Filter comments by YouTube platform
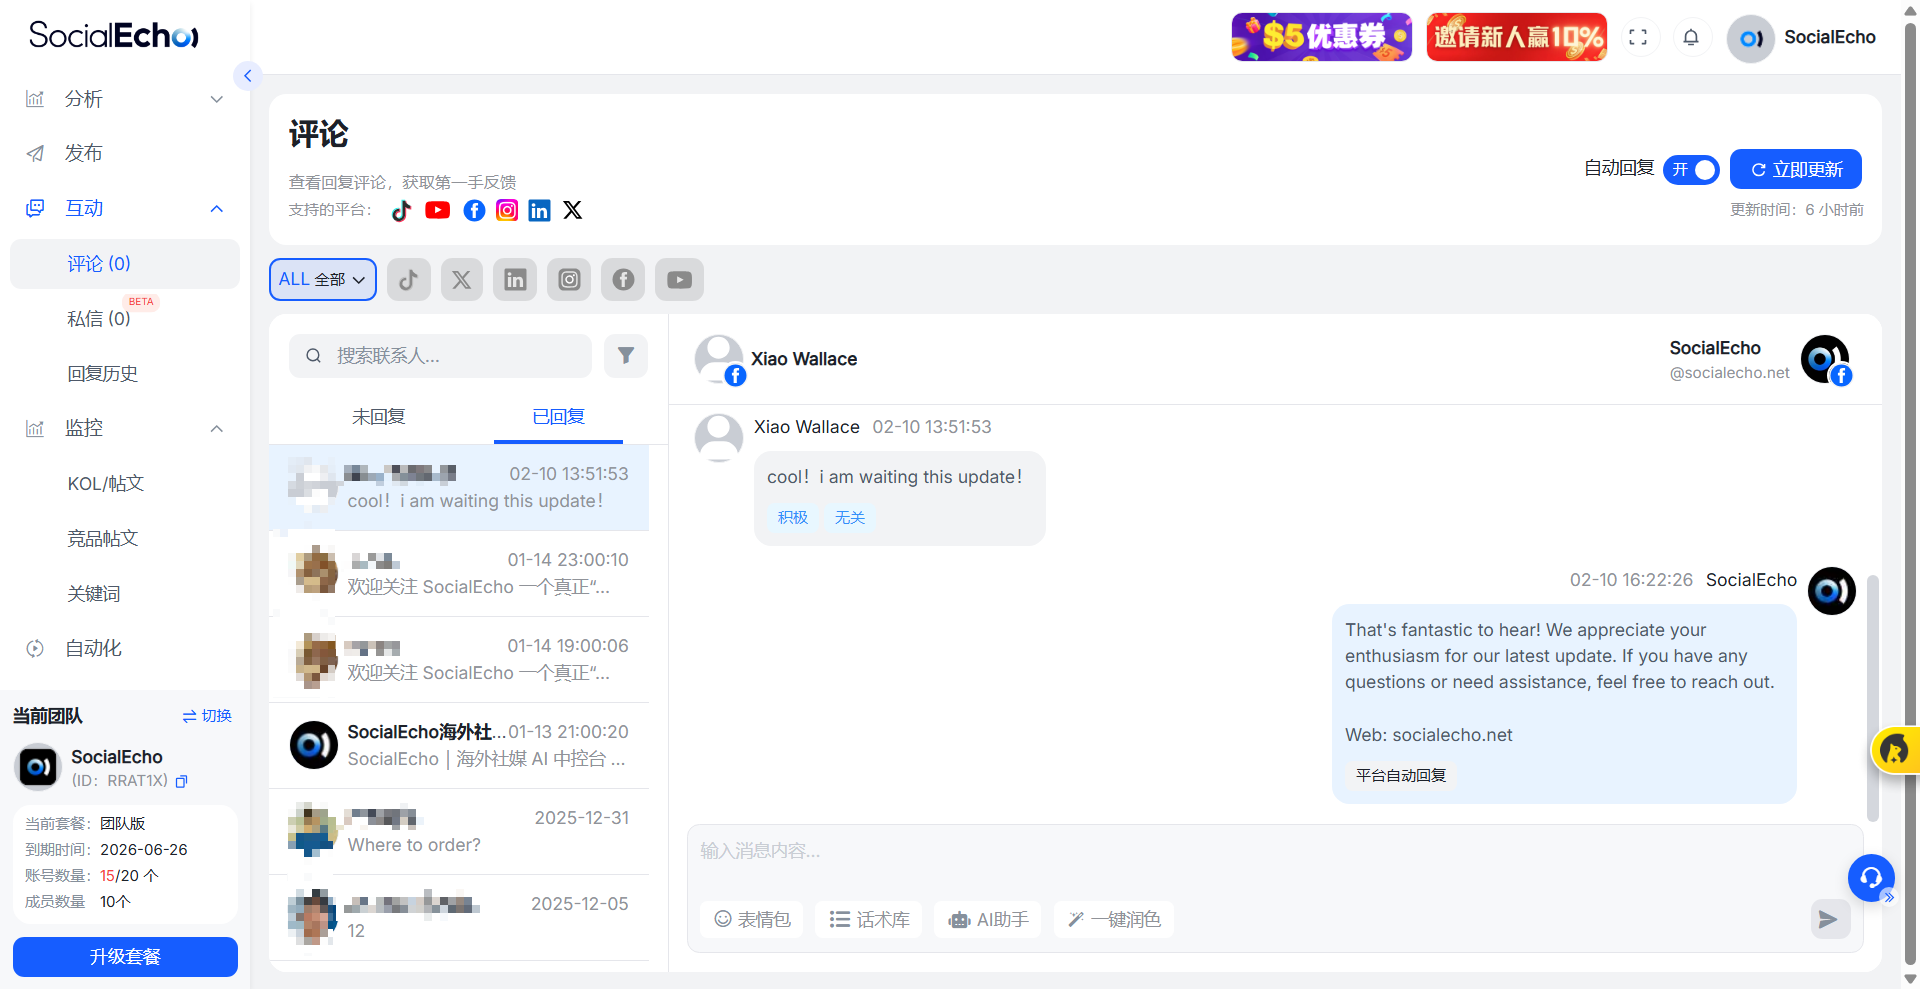 point(680,280)
